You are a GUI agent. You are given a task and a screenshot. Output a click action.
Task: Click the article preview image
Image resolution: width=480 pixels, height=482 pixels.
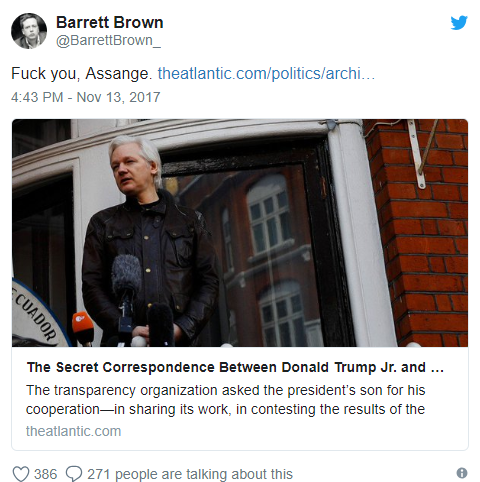point(240,233)
